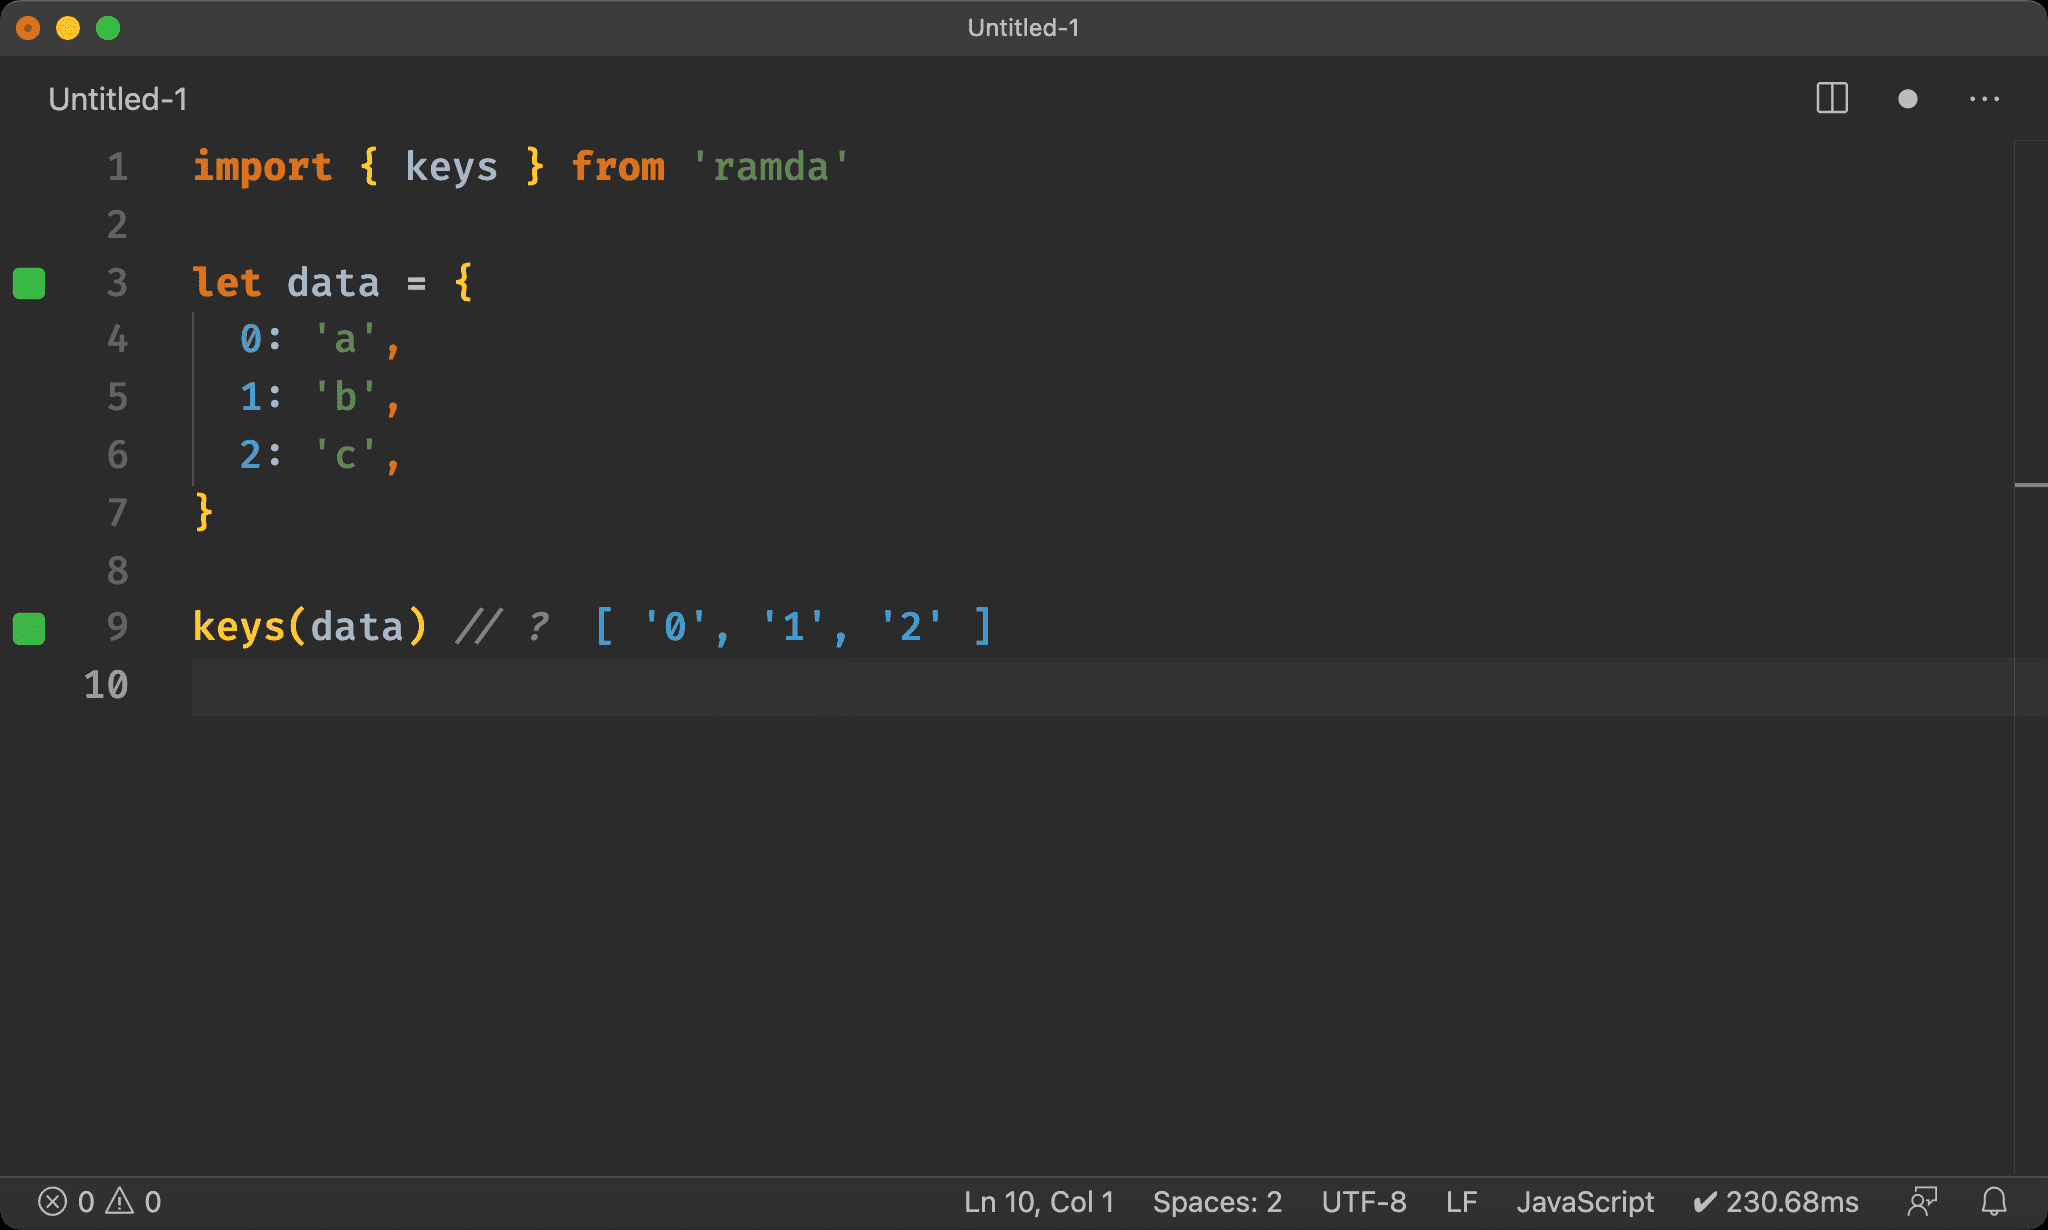Click the inline result [ '0', '1', '2' ]
This screenshot has height=1230, width=2048.
(x=793, y=627)
